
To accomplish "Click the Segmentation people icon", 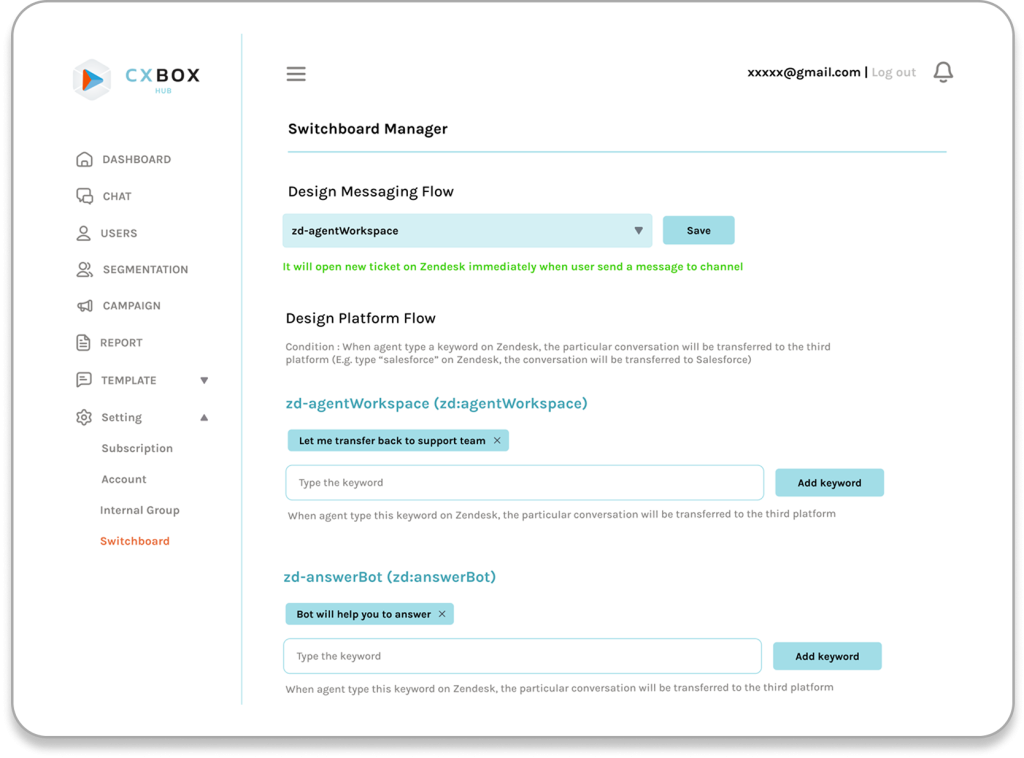I will pos(84,270).
